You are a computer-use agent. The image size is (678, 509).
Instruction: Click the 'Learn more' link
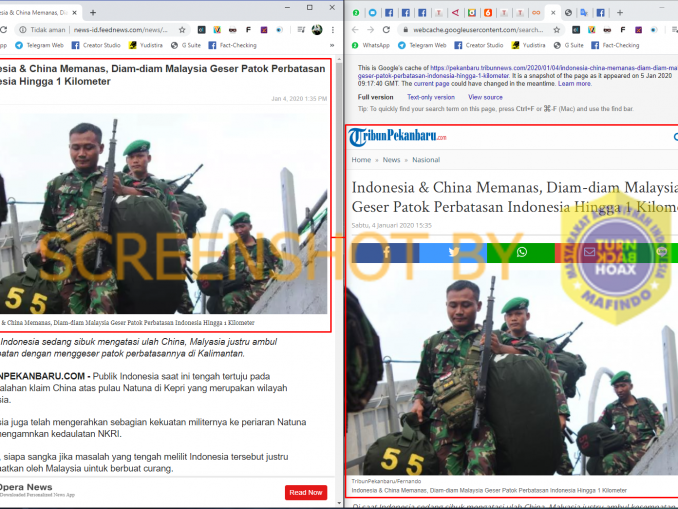574,83
